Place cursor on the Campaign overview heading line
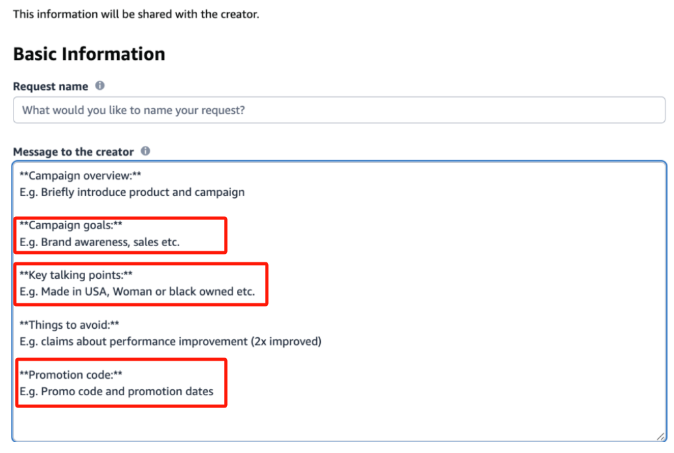Image resolution: width=674 pixels, height=453 pixels. [80, 176]
